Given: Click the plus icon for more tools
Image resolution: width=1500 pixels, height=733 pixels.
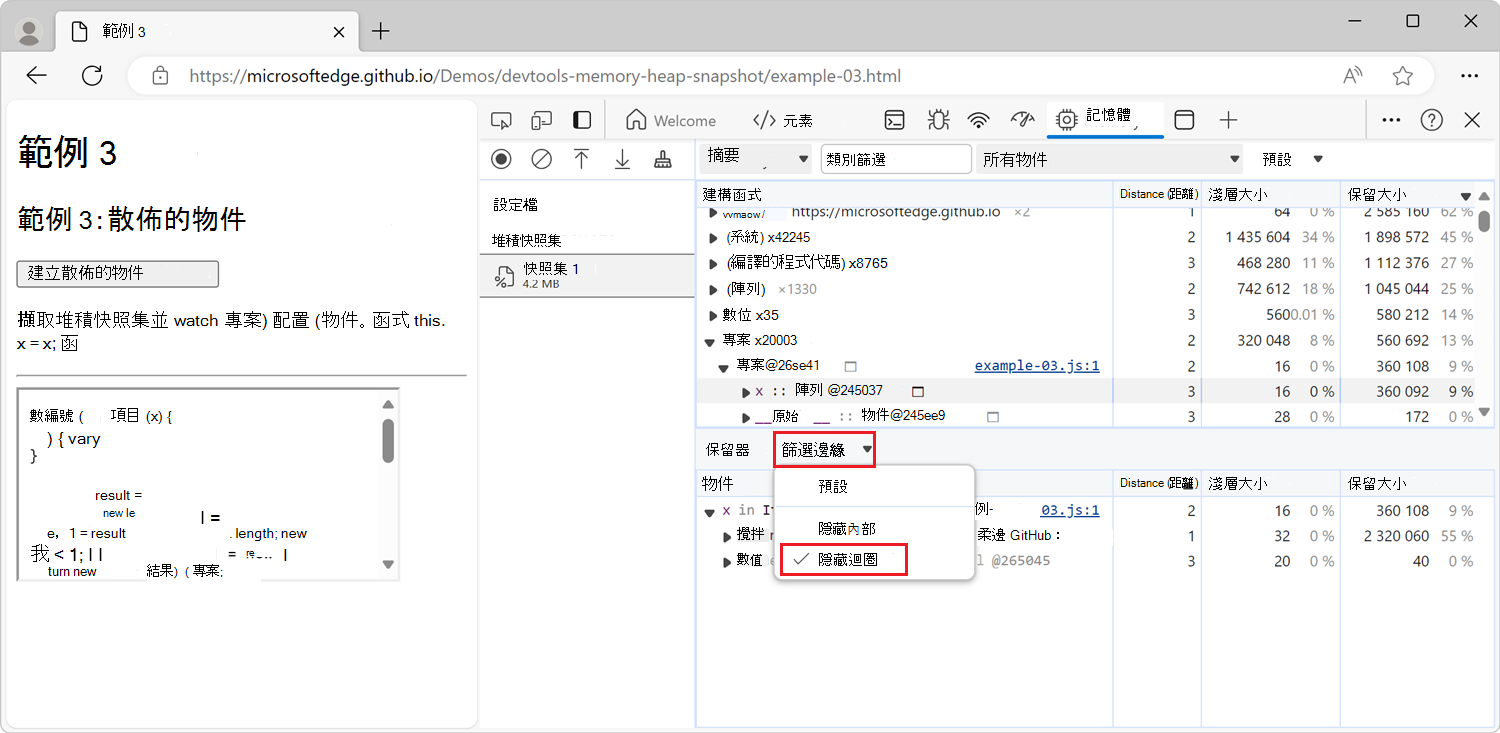Looking at the screenshot, I should point(1229,121).
